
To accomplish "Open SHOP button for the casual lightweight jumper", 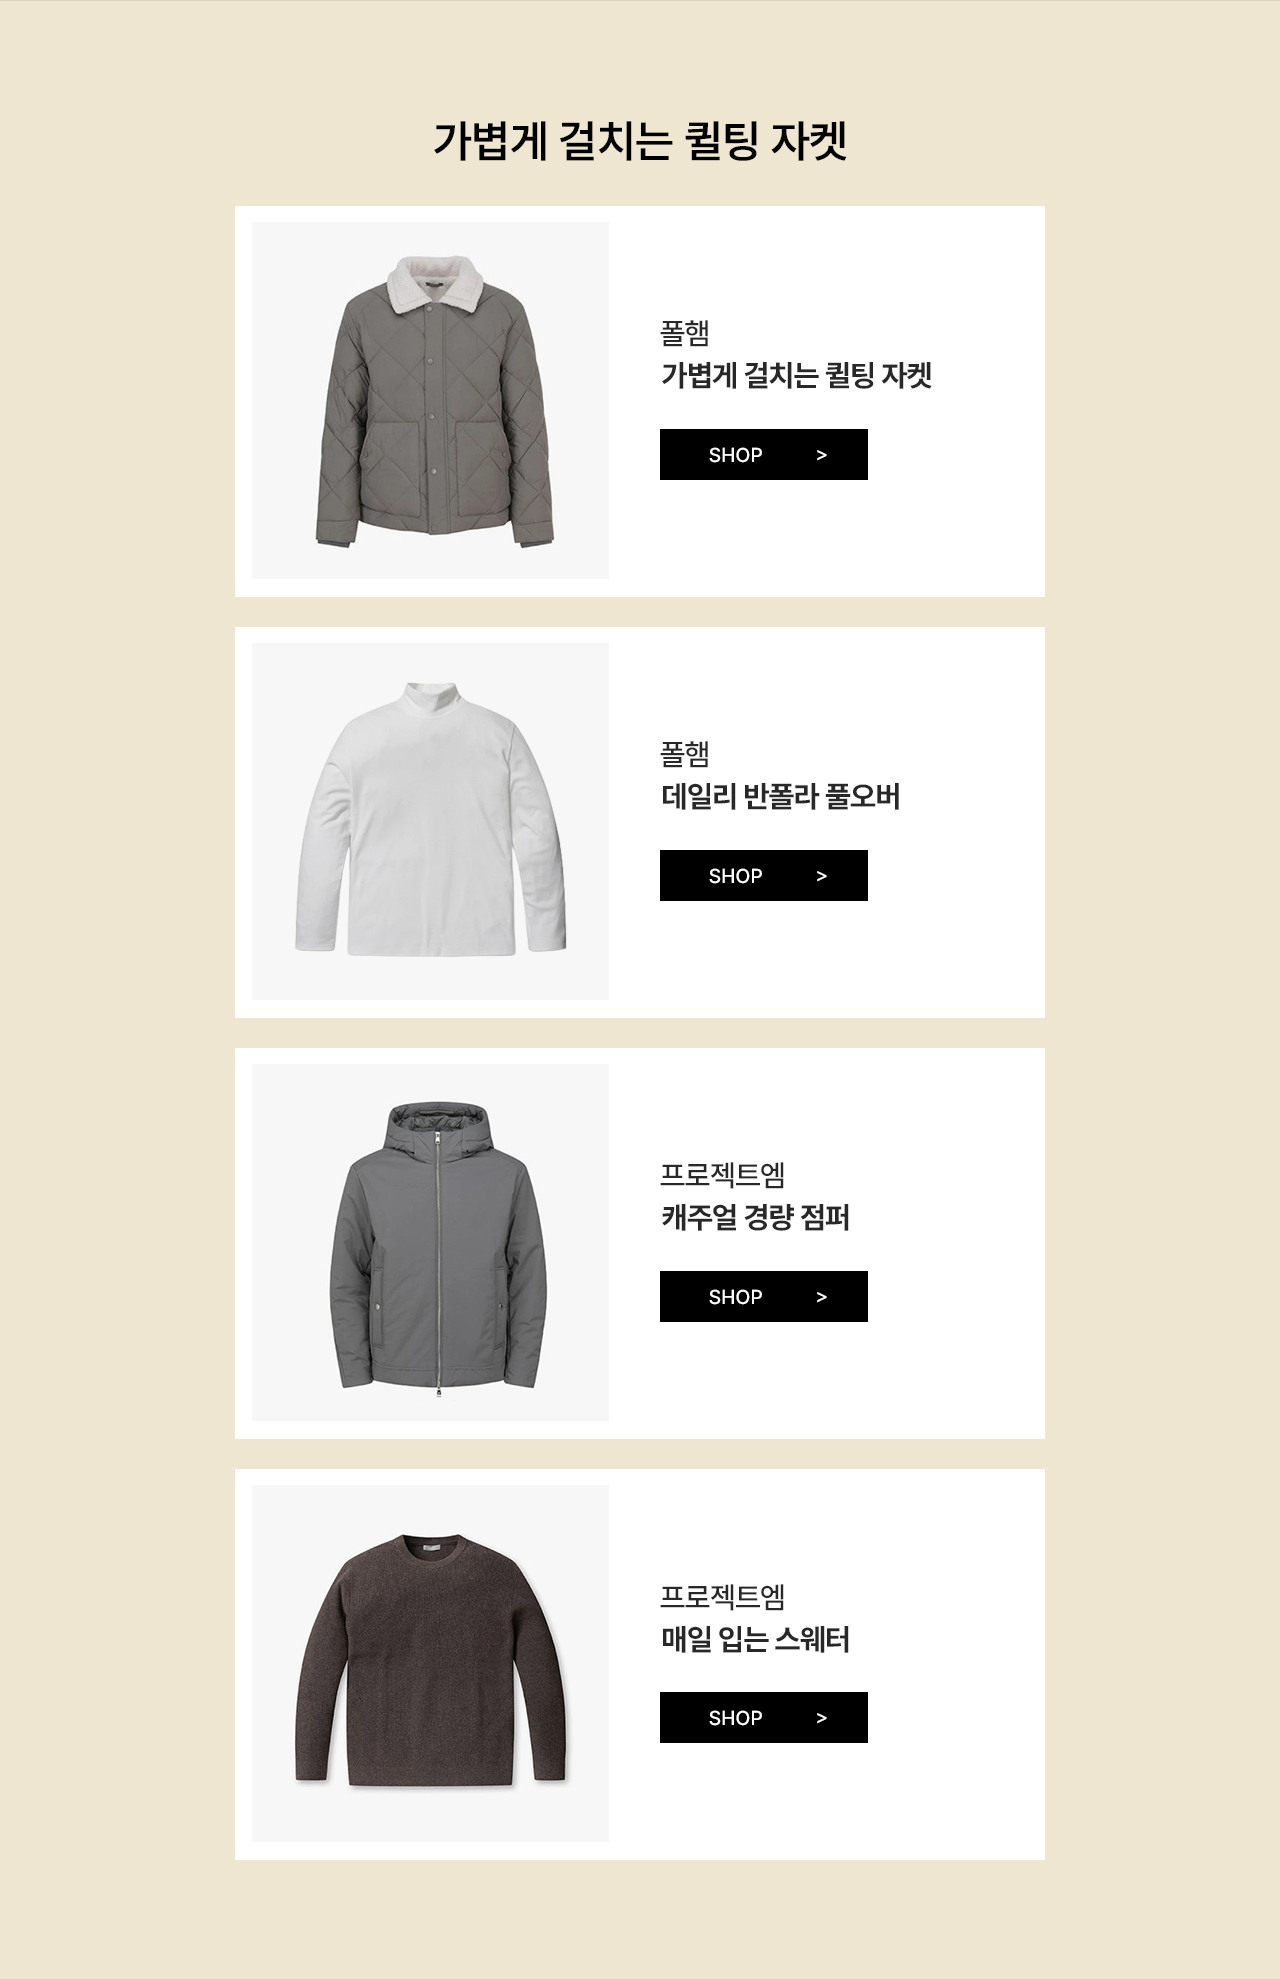I will [764, 1297].
